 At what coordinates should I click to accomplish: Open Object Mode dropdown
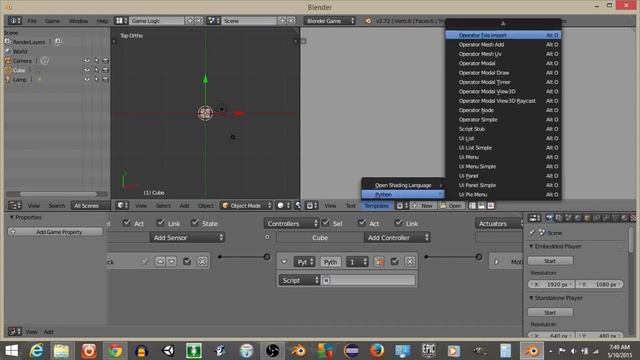[x=247, y=205]
